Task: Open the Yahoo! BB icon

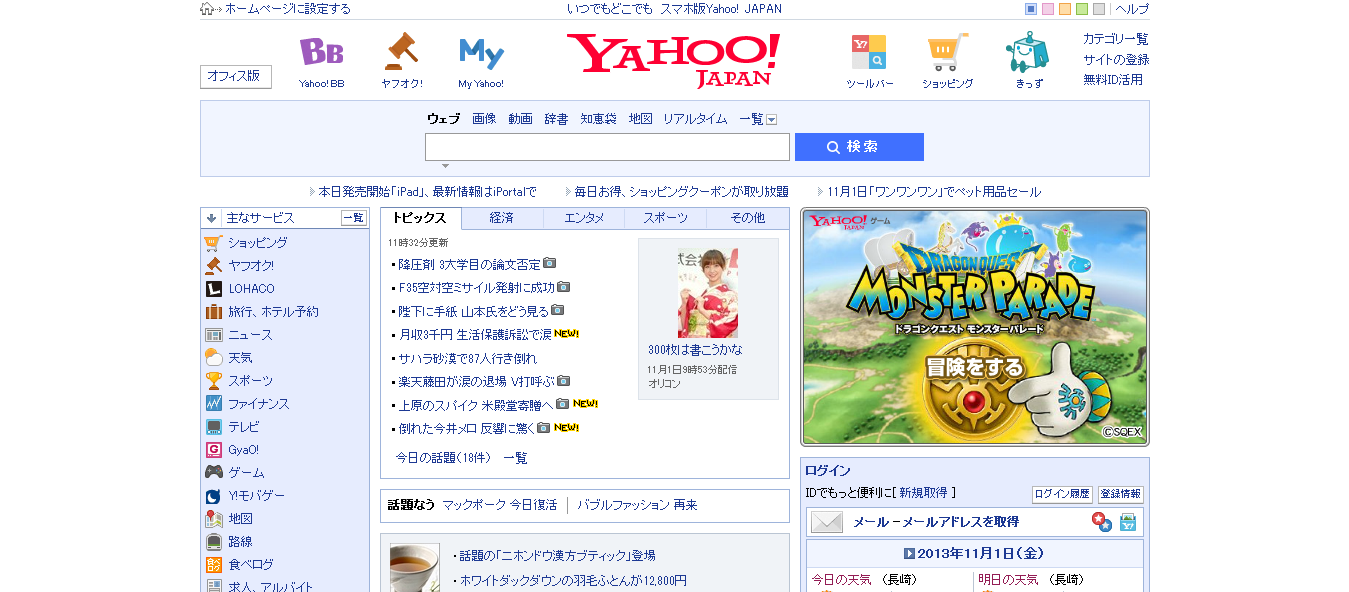Action: click(x=321, y=52)
